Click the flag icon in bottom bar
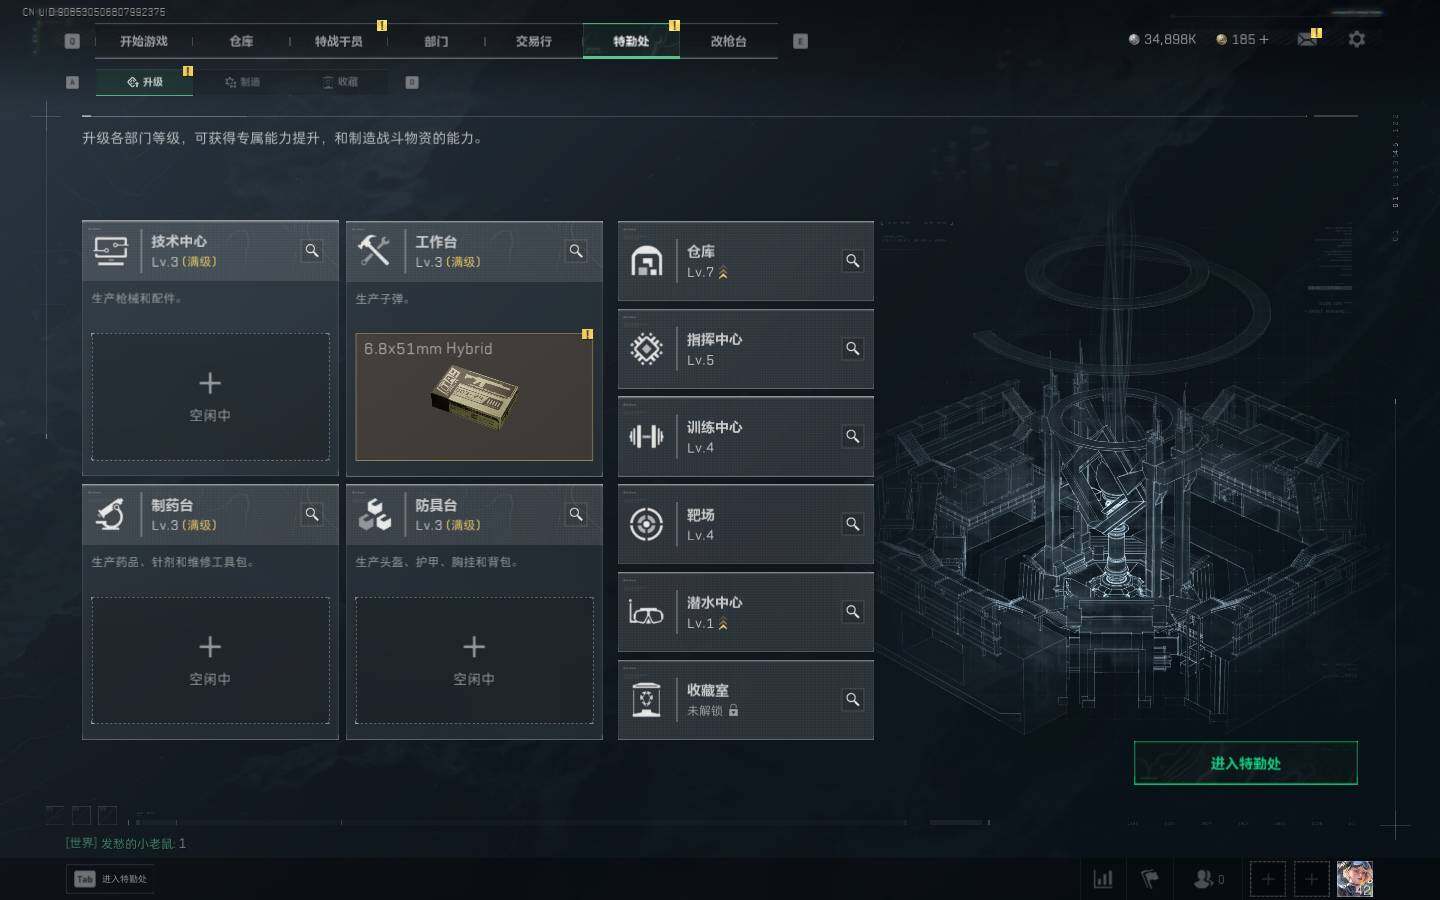Screen dimensions: 1440x900 point(1150,879)
